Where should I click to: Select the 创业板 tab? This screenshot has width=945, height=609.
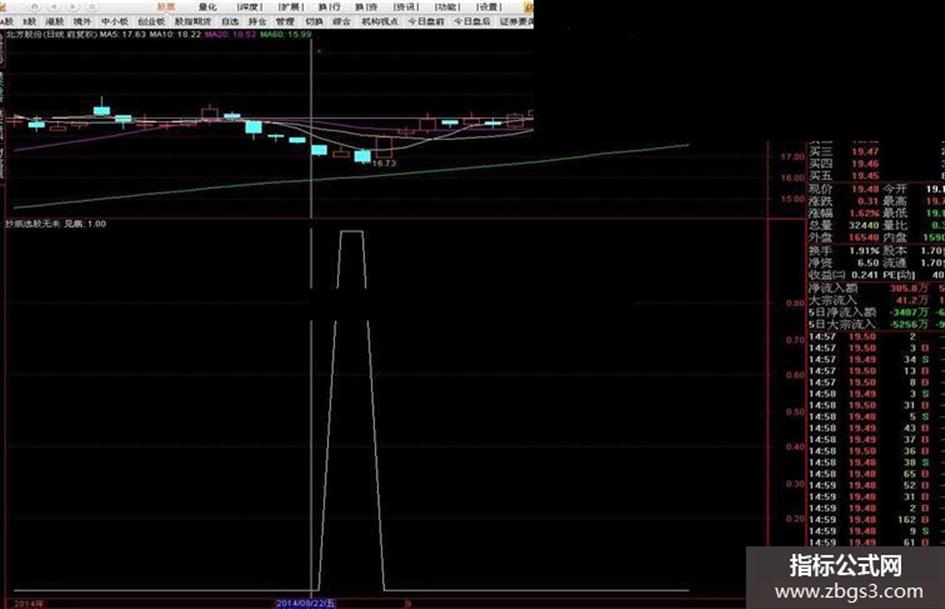(151, 21)
